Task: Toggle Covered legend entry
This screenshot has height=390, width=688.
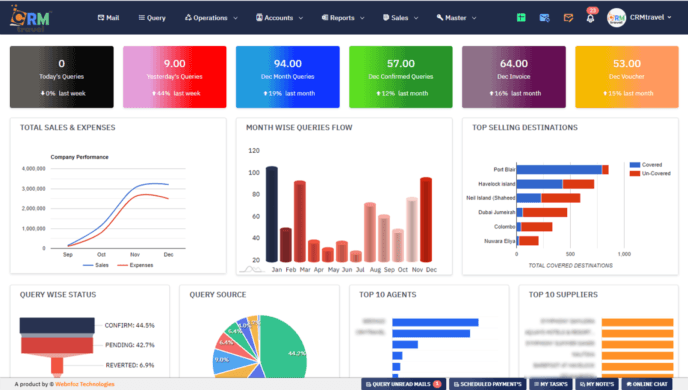Action: pos(645,165)
